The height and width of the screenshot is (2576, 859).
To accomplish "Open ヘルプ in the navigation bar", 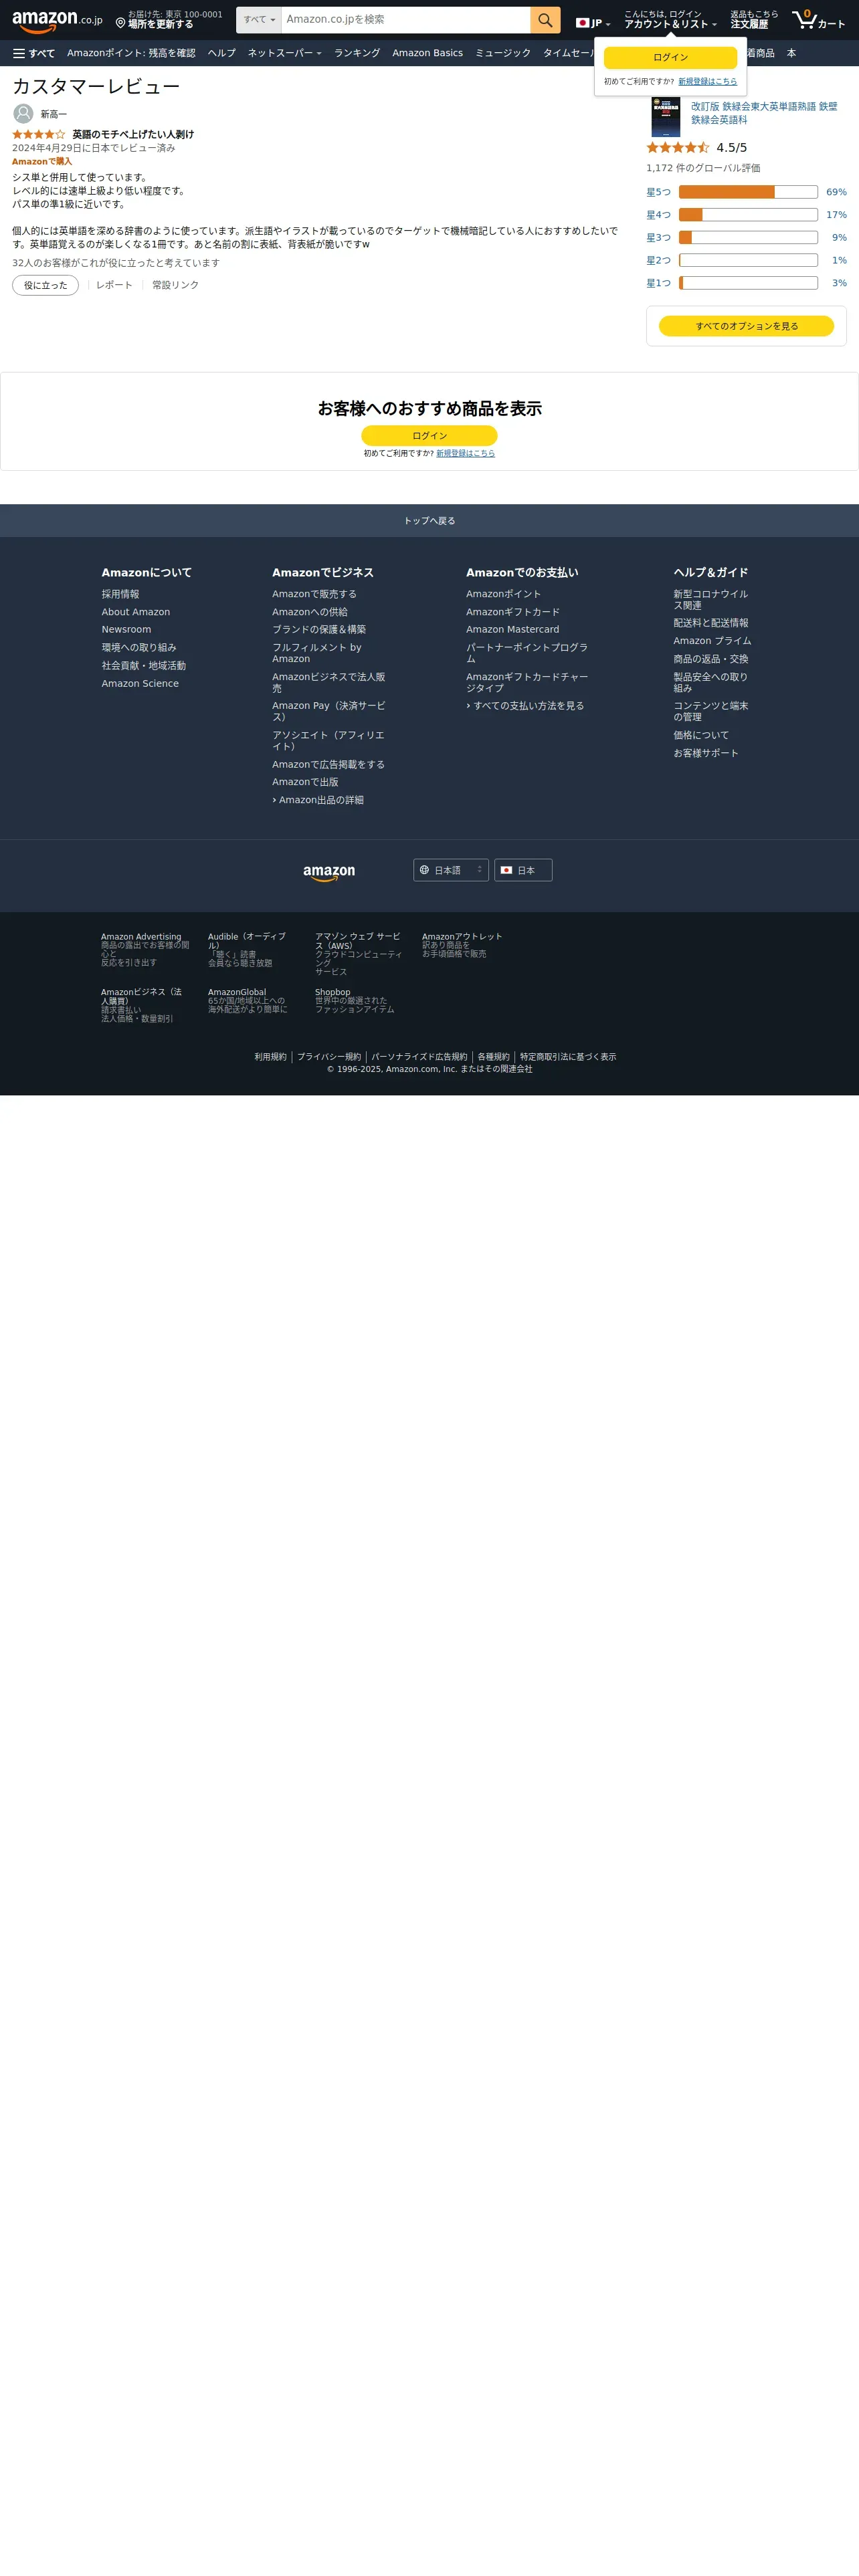I will tap(222, 53).
